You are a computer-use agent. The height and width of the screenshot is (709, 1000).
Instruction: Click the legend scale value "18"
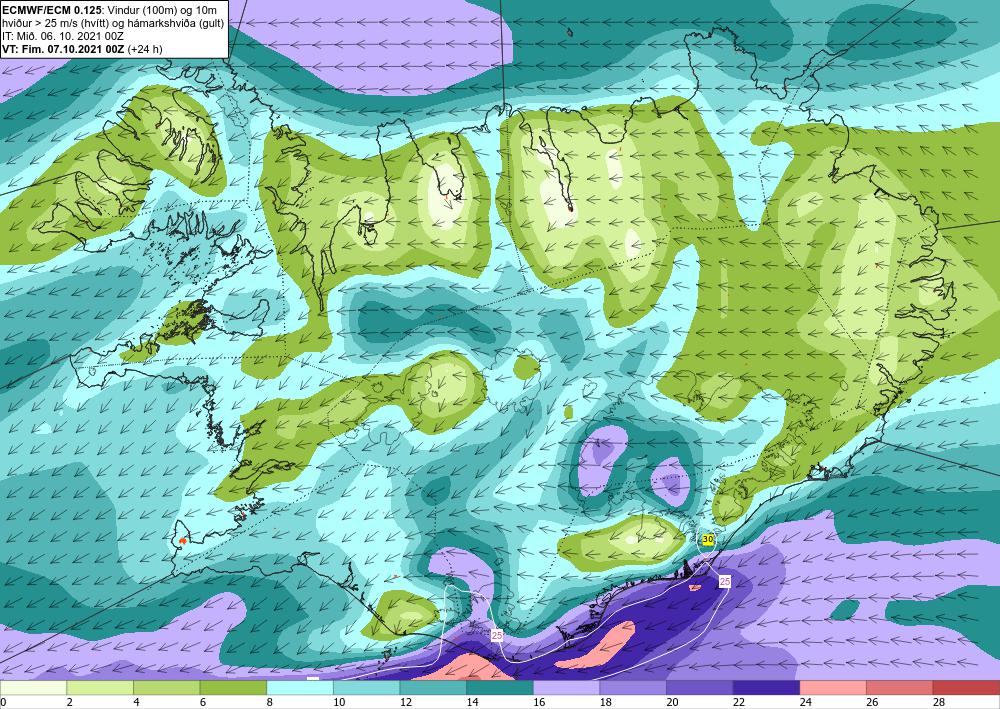pos(605,702)
